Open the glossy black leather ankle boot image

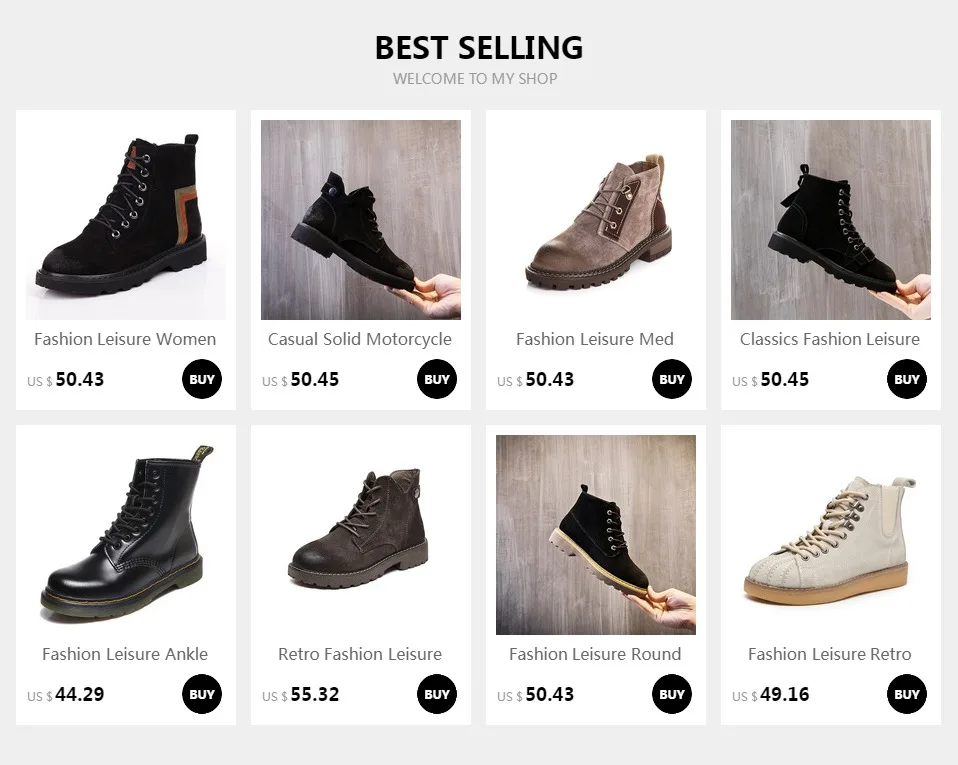pyautogui.click(x=126, y=535)
